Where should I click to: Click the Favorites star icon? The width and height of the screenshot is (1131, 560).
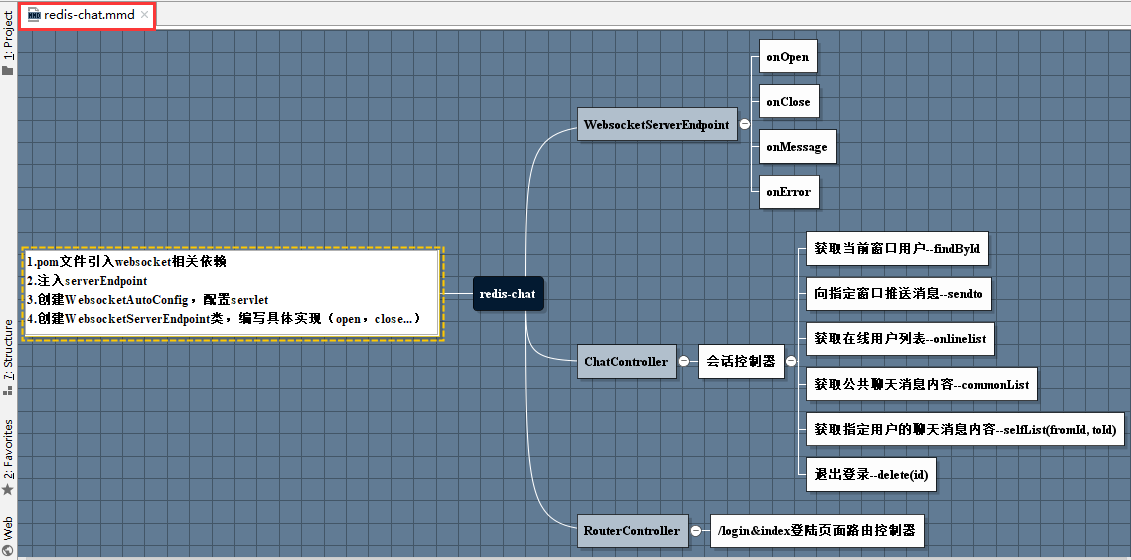[8, 490]
